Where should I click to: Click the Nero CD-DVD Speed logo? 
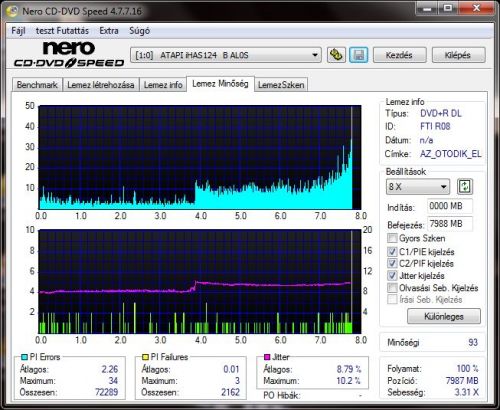[x=69, y=54]
